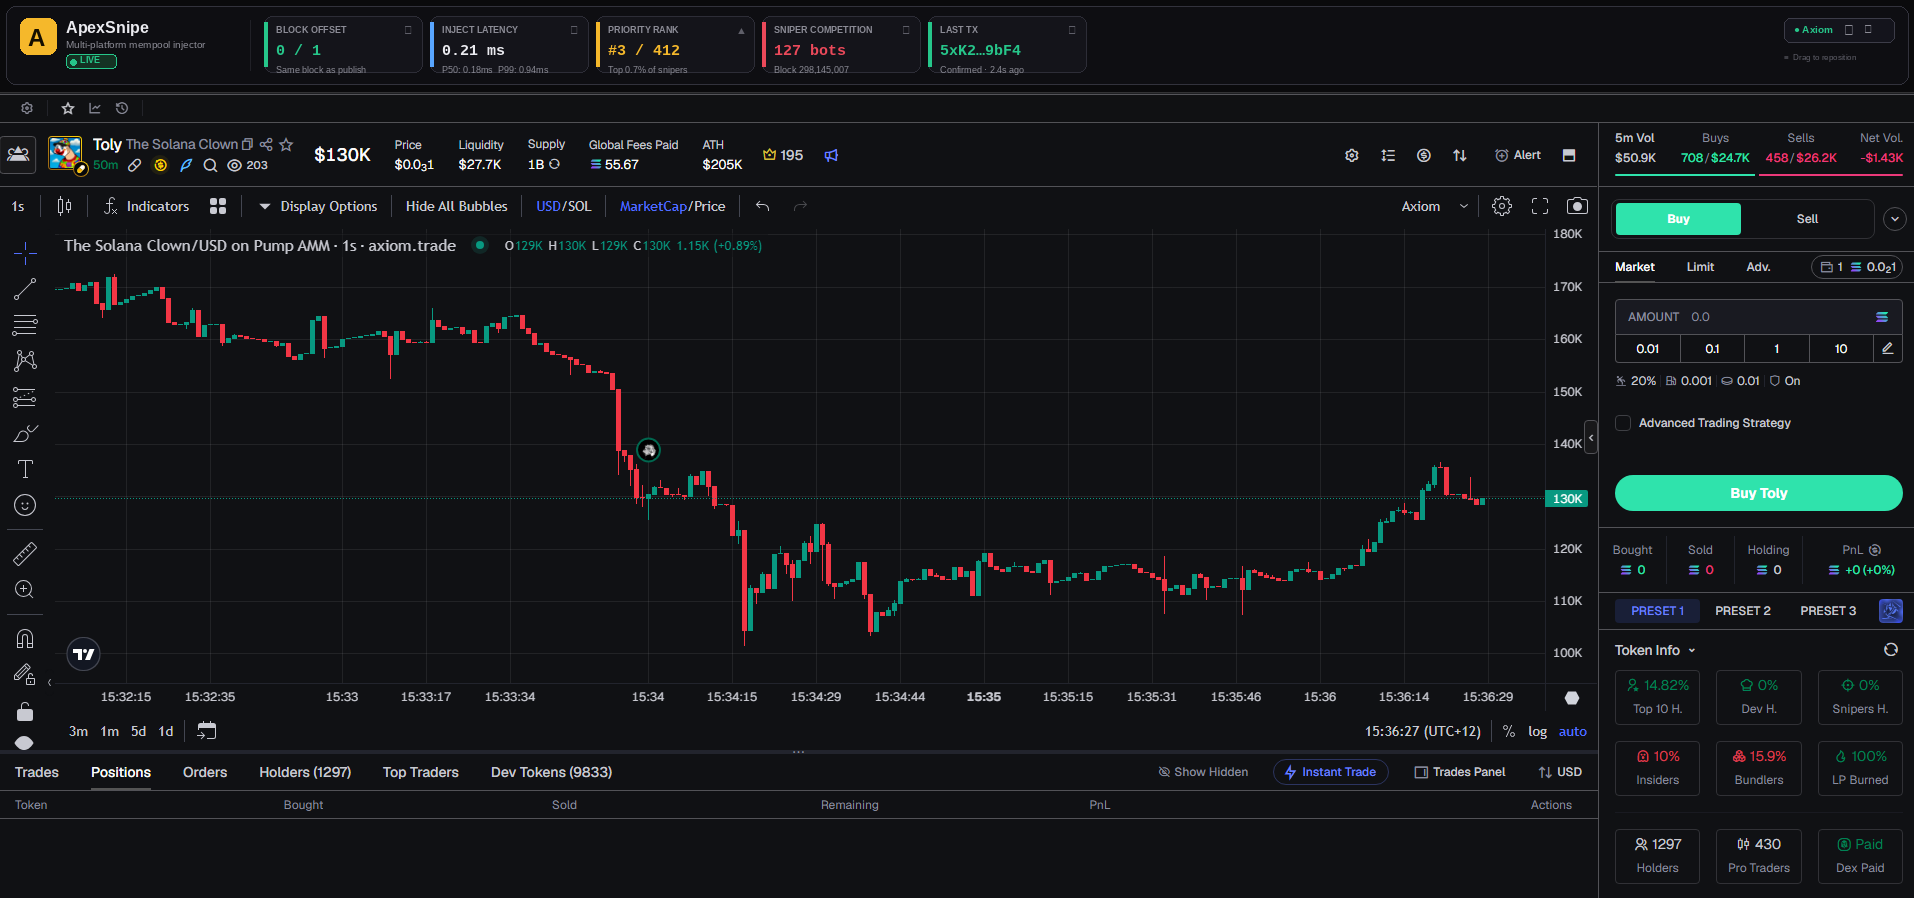
Task: Open Indicators menu
Action: click(146, 206)
